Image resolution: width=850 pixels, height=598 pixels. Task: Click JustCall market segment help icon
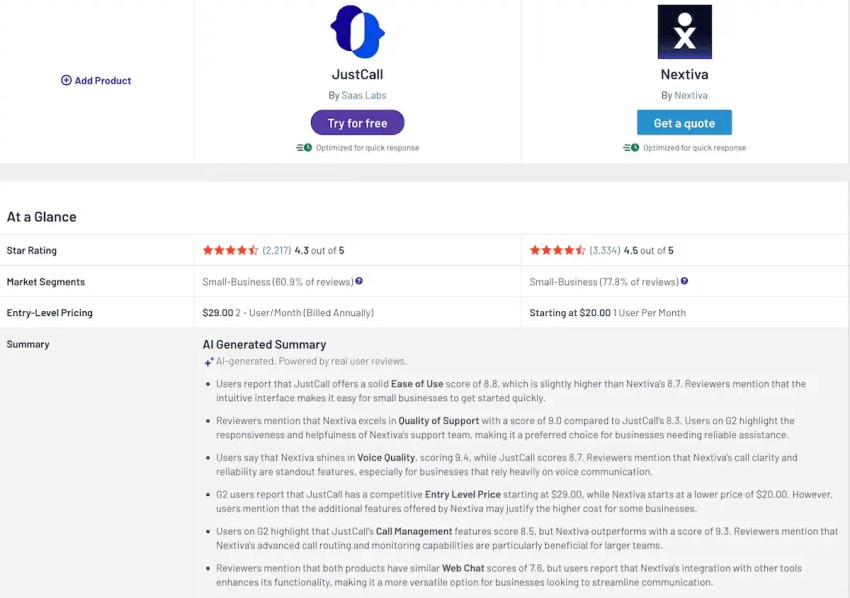pos(359,281)
